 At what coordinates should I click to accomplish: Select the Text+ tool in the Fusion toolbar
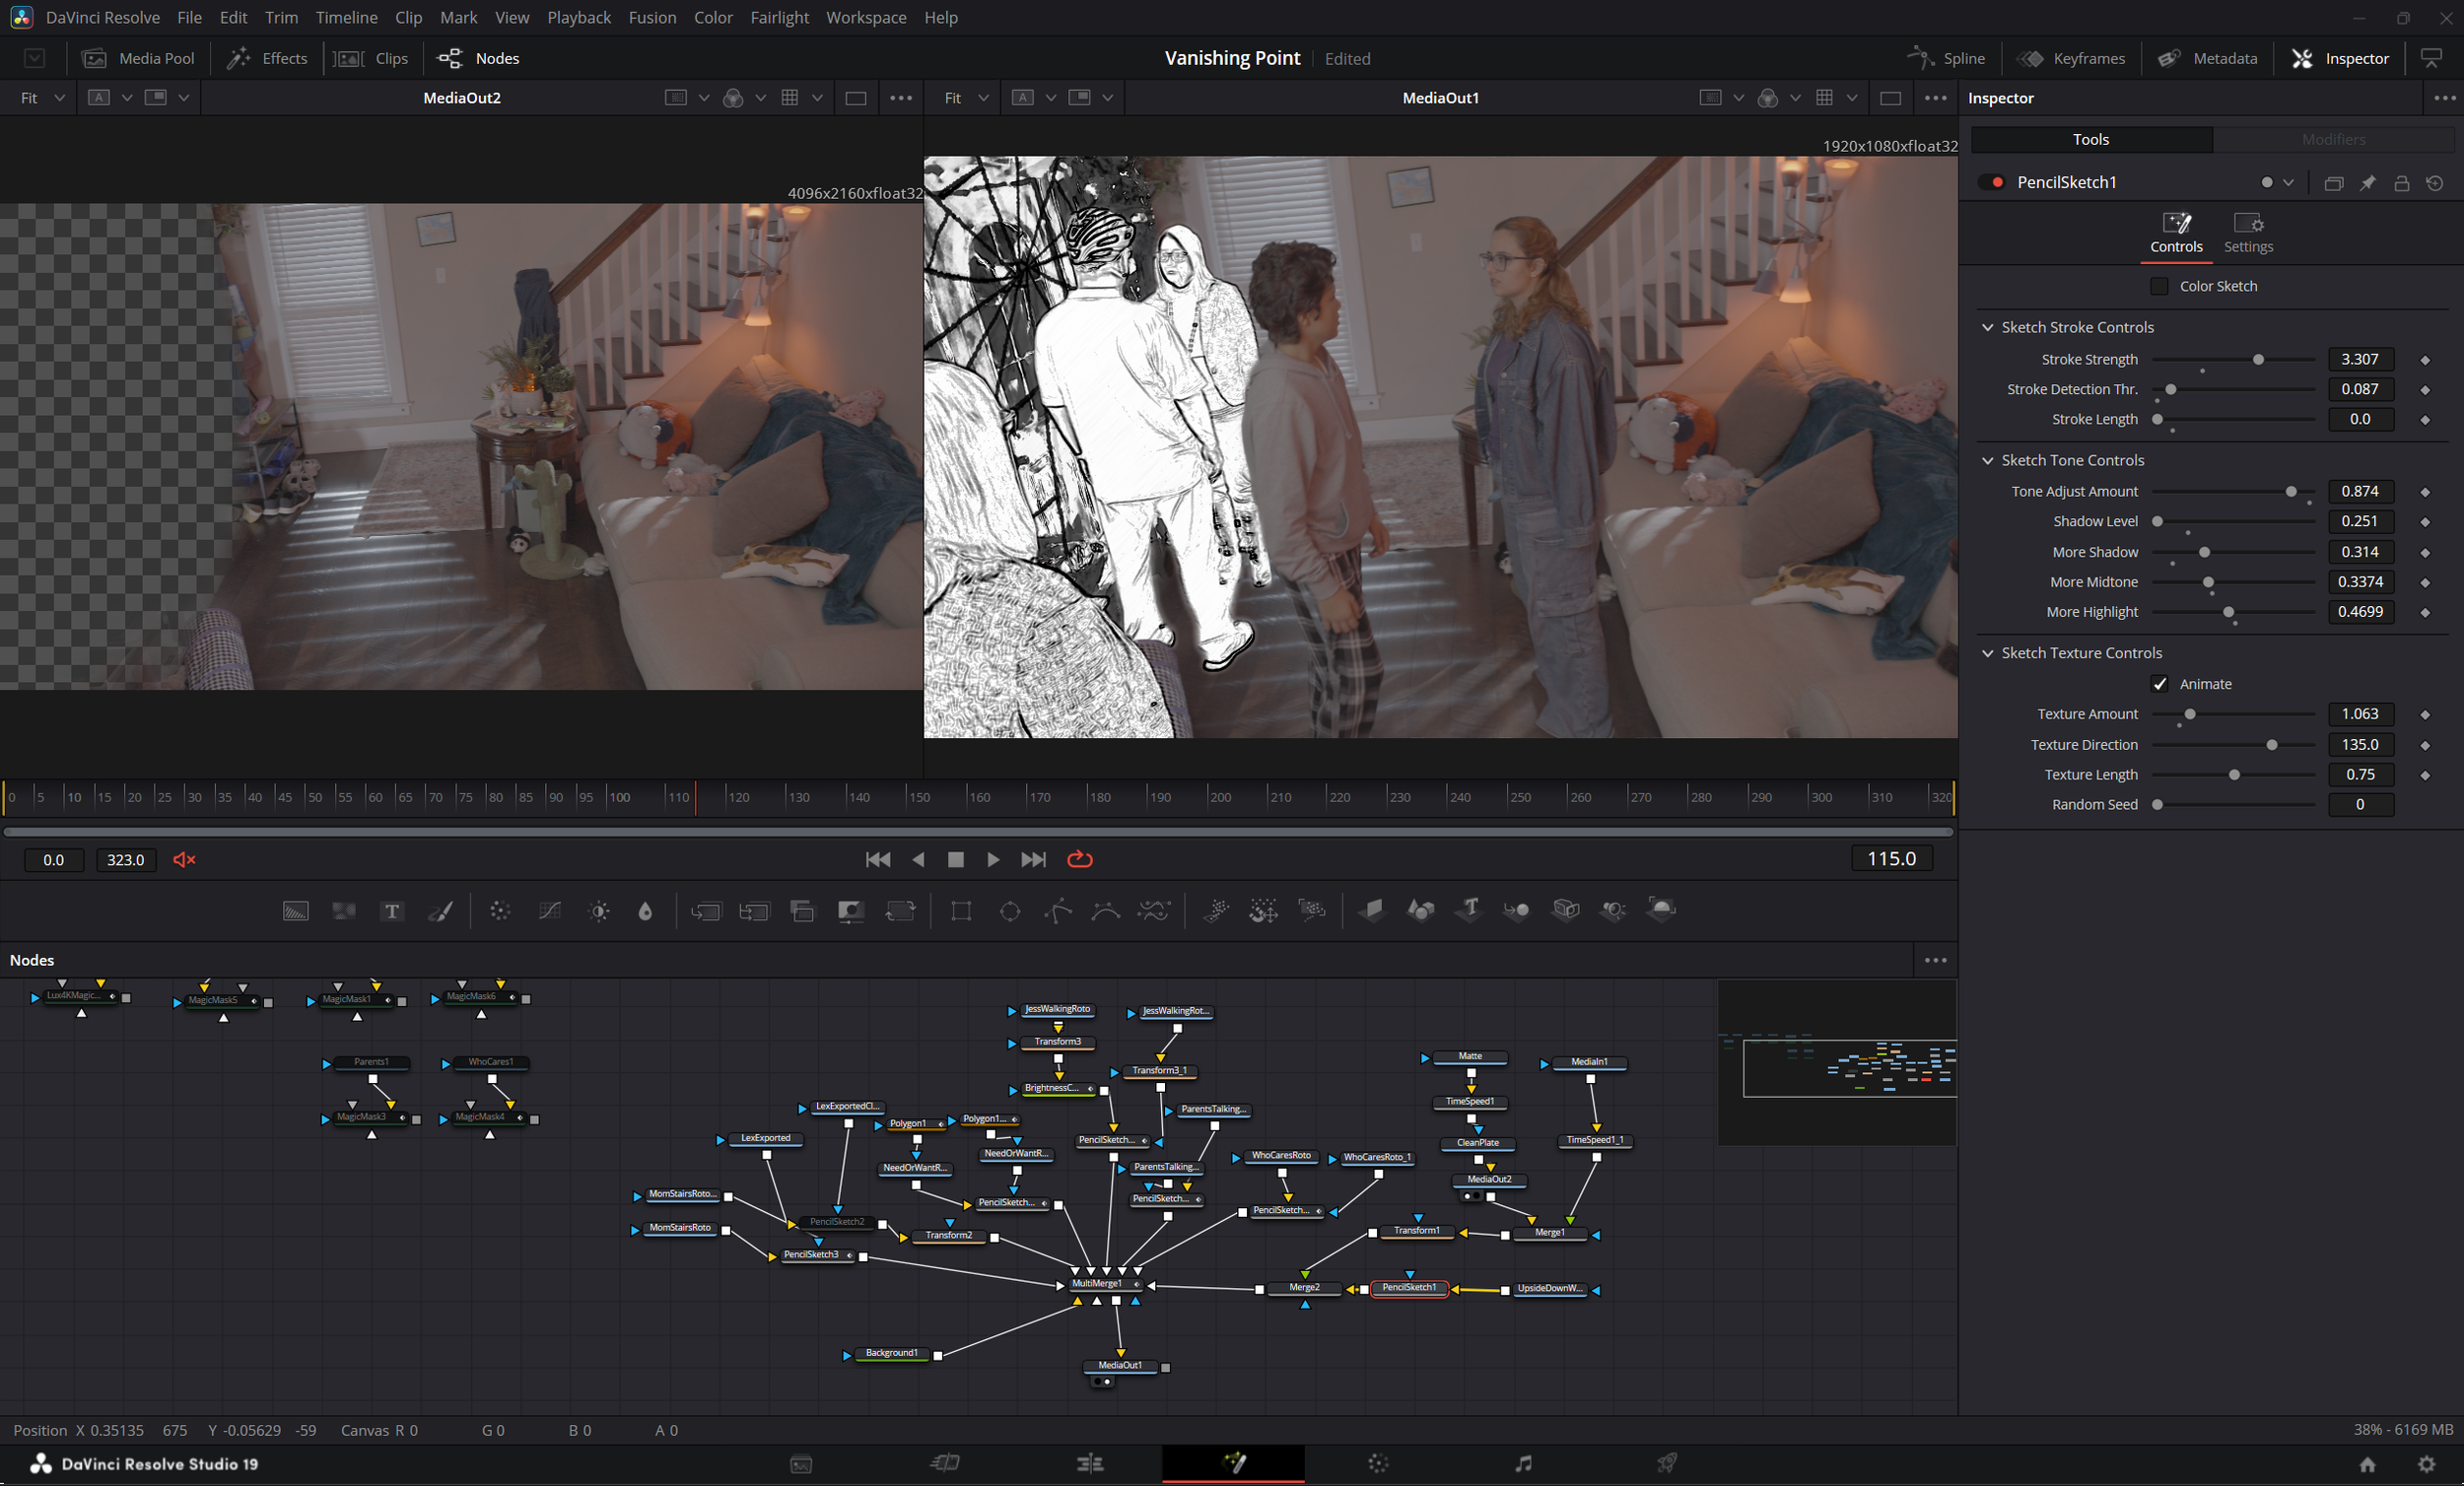(392, 911)
